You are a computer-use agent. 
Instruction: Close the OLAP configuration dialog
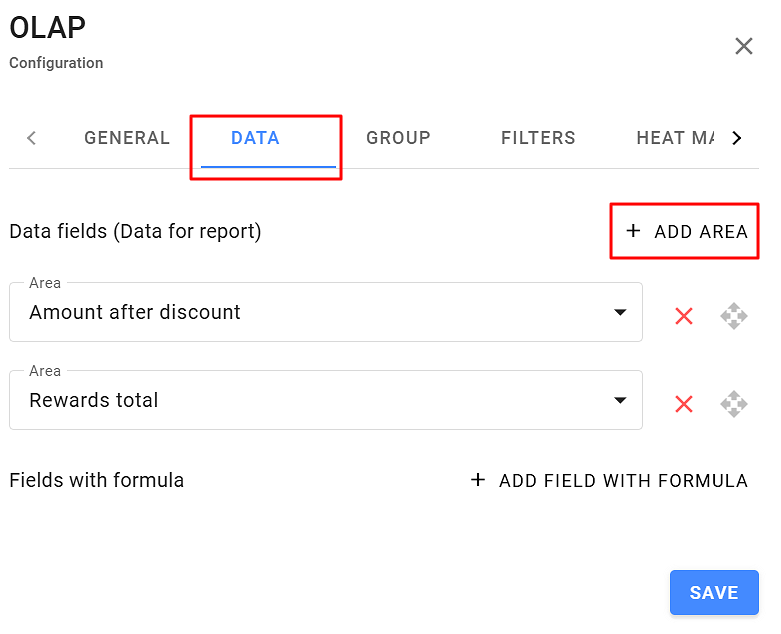[x=744, y=46]
